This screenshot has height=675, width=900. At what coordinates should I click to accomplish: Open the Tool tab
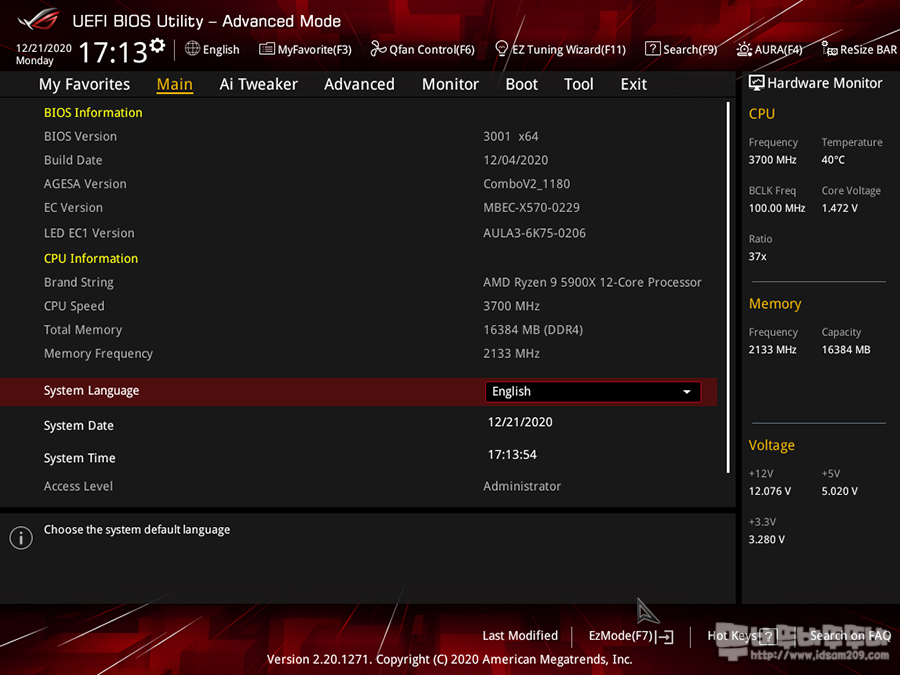[x=579, y=84]
